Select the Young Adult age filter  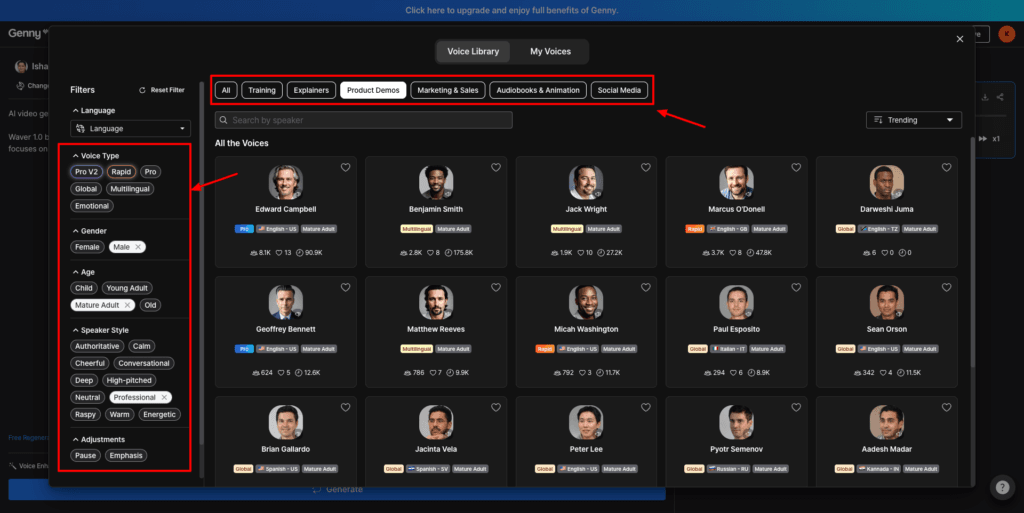[x=127, y=288]
